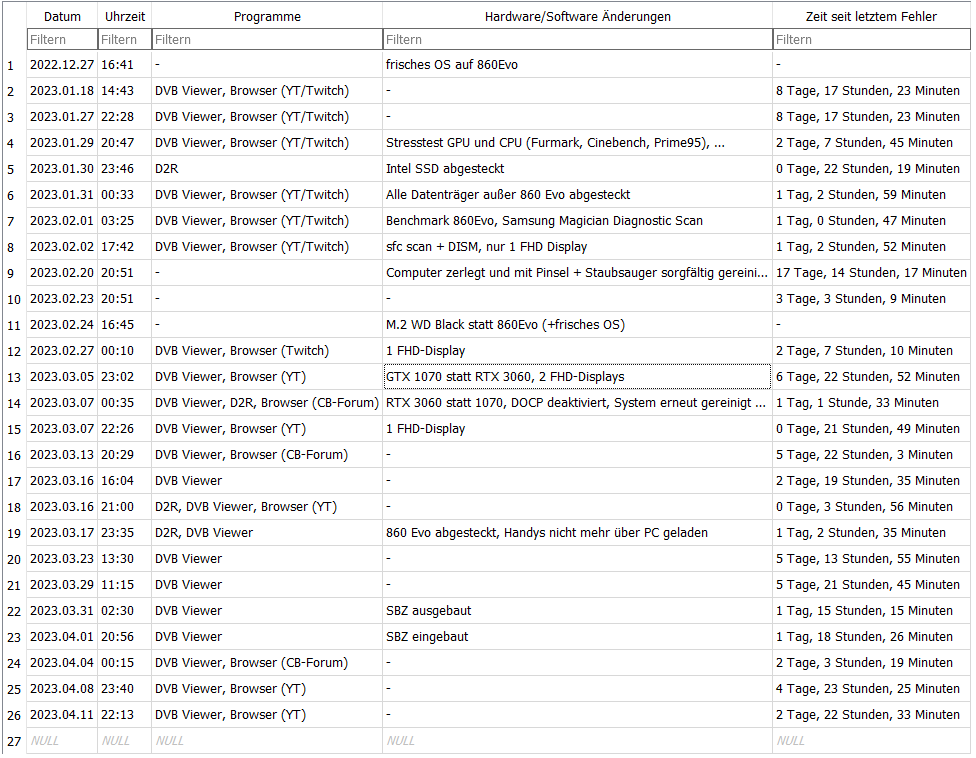976x758 pixels.
Task: Select date cell 2023.03.13
Action: 62,455
